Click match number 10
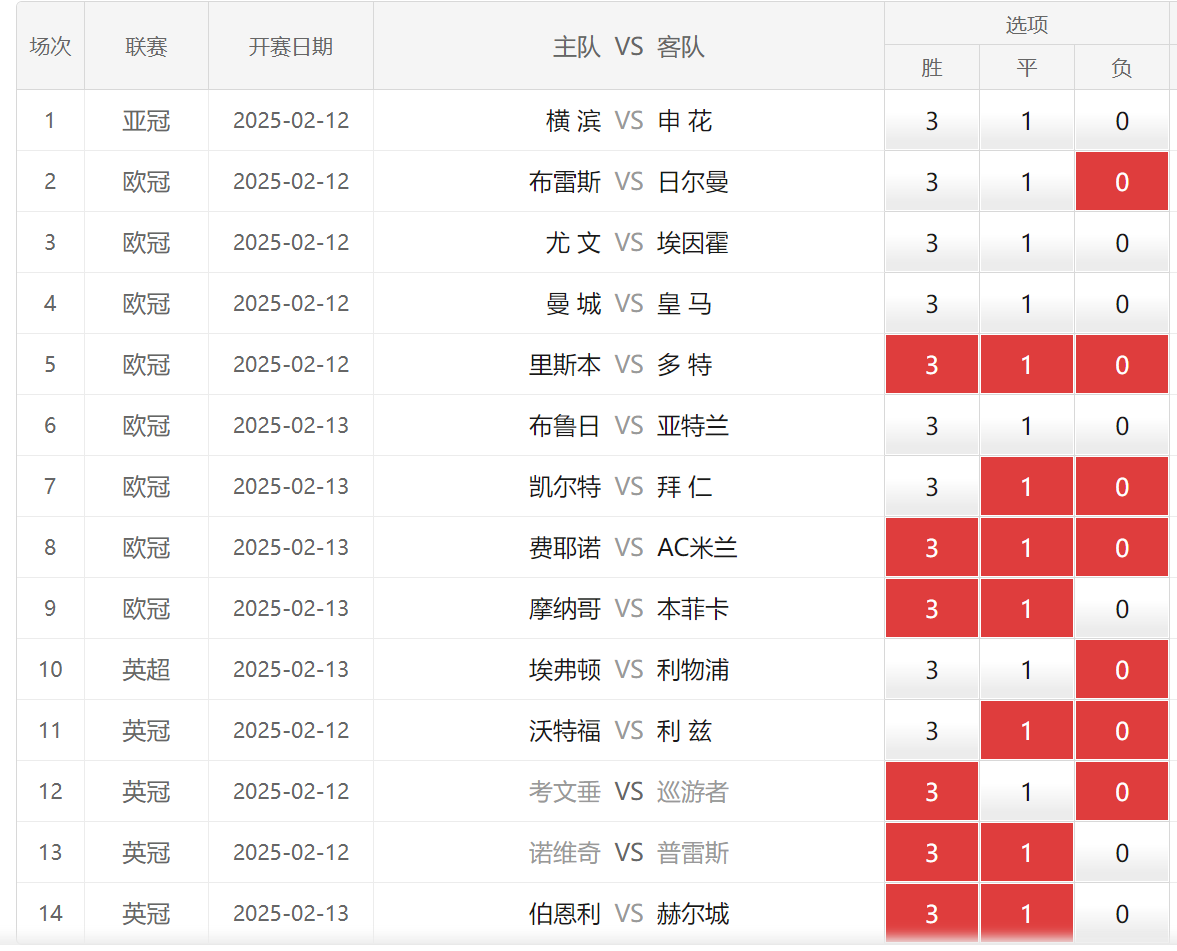The image size is (1177, 951). 50,670
